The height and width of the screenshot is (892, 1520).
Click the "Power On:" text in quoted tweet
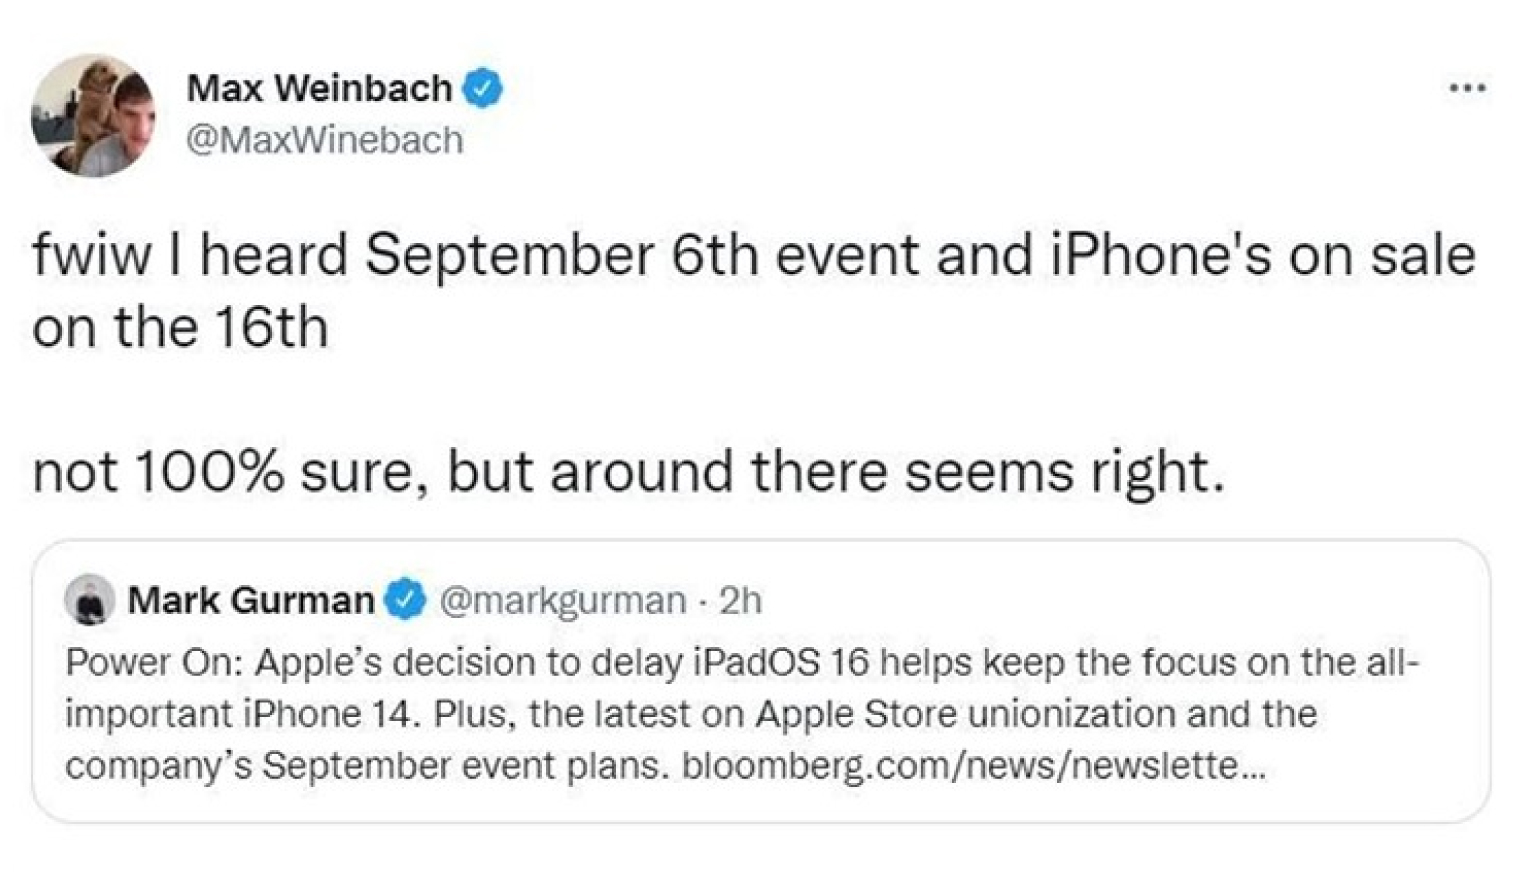[153, 662]
